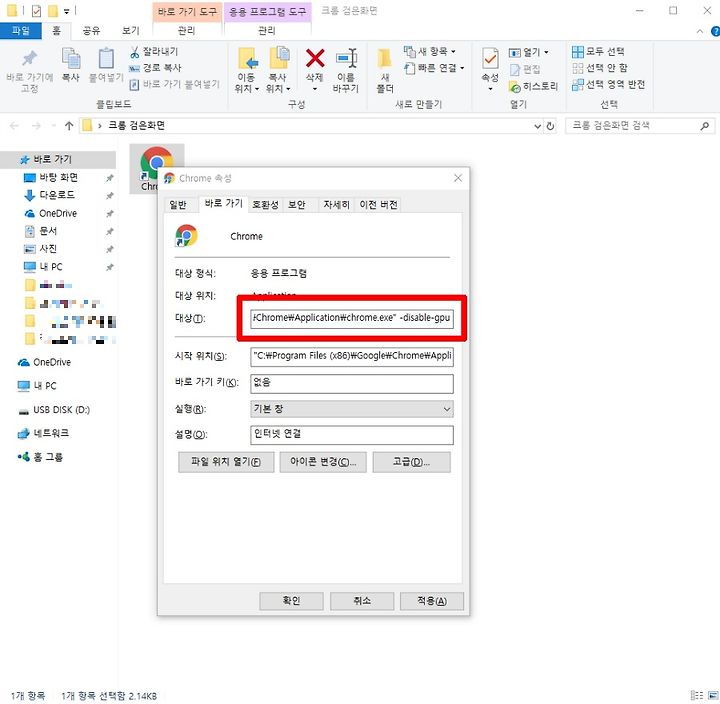Screen dimensions: 720x704
Task: Click Select none (선택 안 함)
Action: coord(600,68)
